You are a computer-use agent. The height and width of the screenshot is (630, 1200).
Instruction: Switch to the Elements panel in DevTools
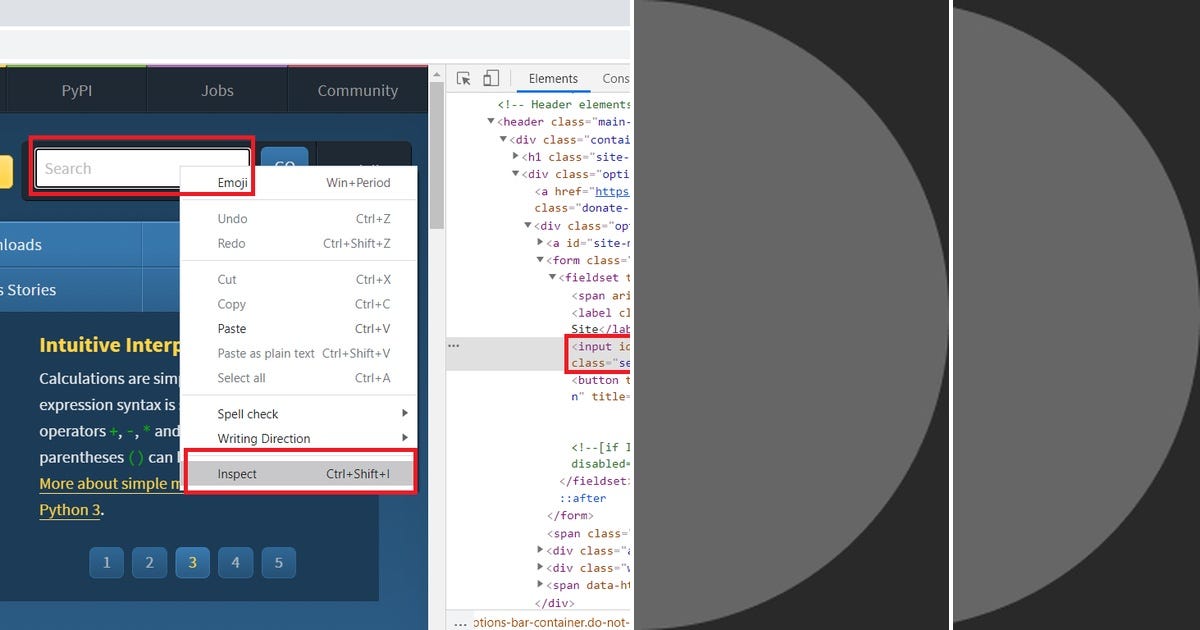[553, 78]
